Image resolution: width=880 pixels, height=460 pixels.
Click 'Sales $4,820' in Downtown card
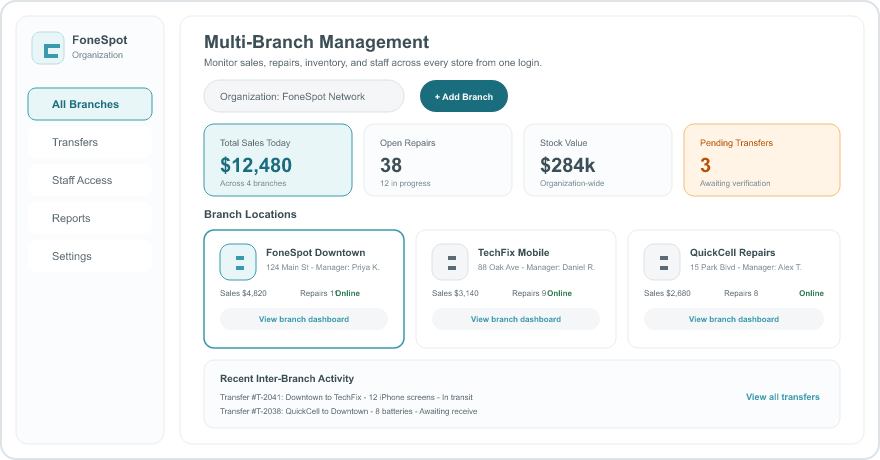pyautogui.click(x=243, y=293)
